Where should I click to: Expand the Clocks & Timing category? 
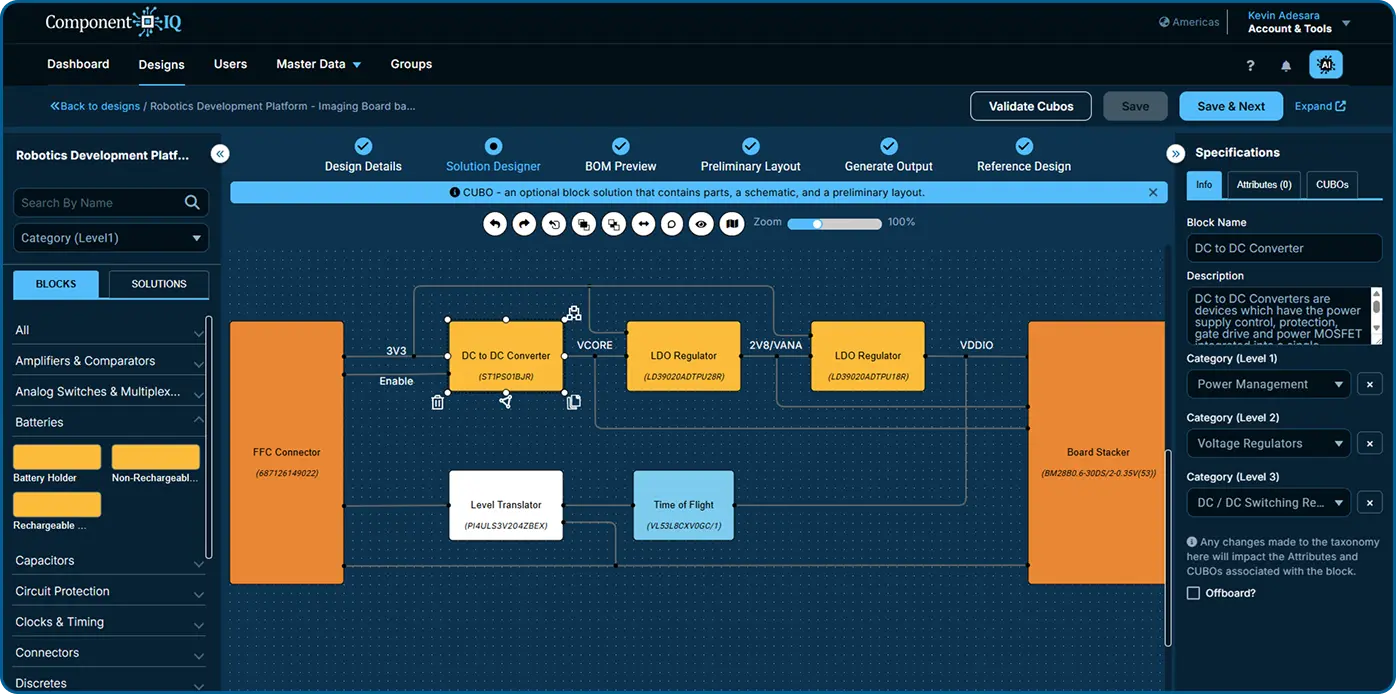(109, 622)
